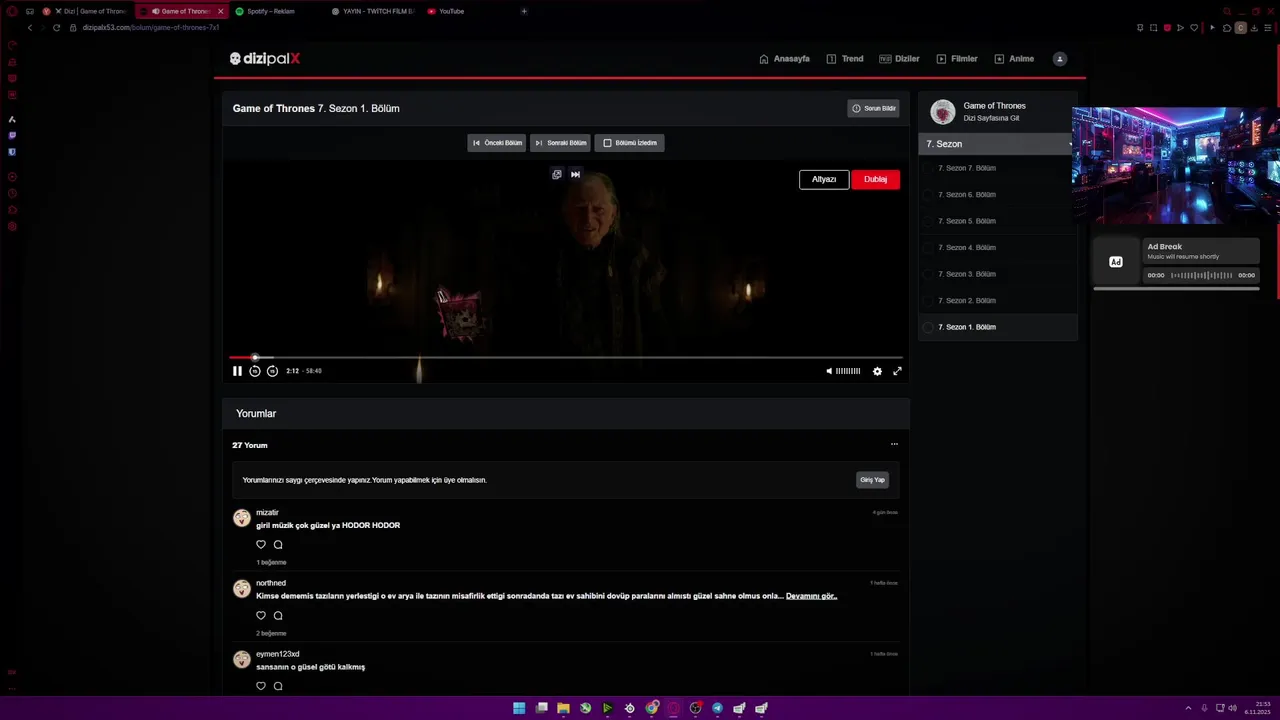Go to series page via Dizi Sayfasına Git

pos(991,118)
